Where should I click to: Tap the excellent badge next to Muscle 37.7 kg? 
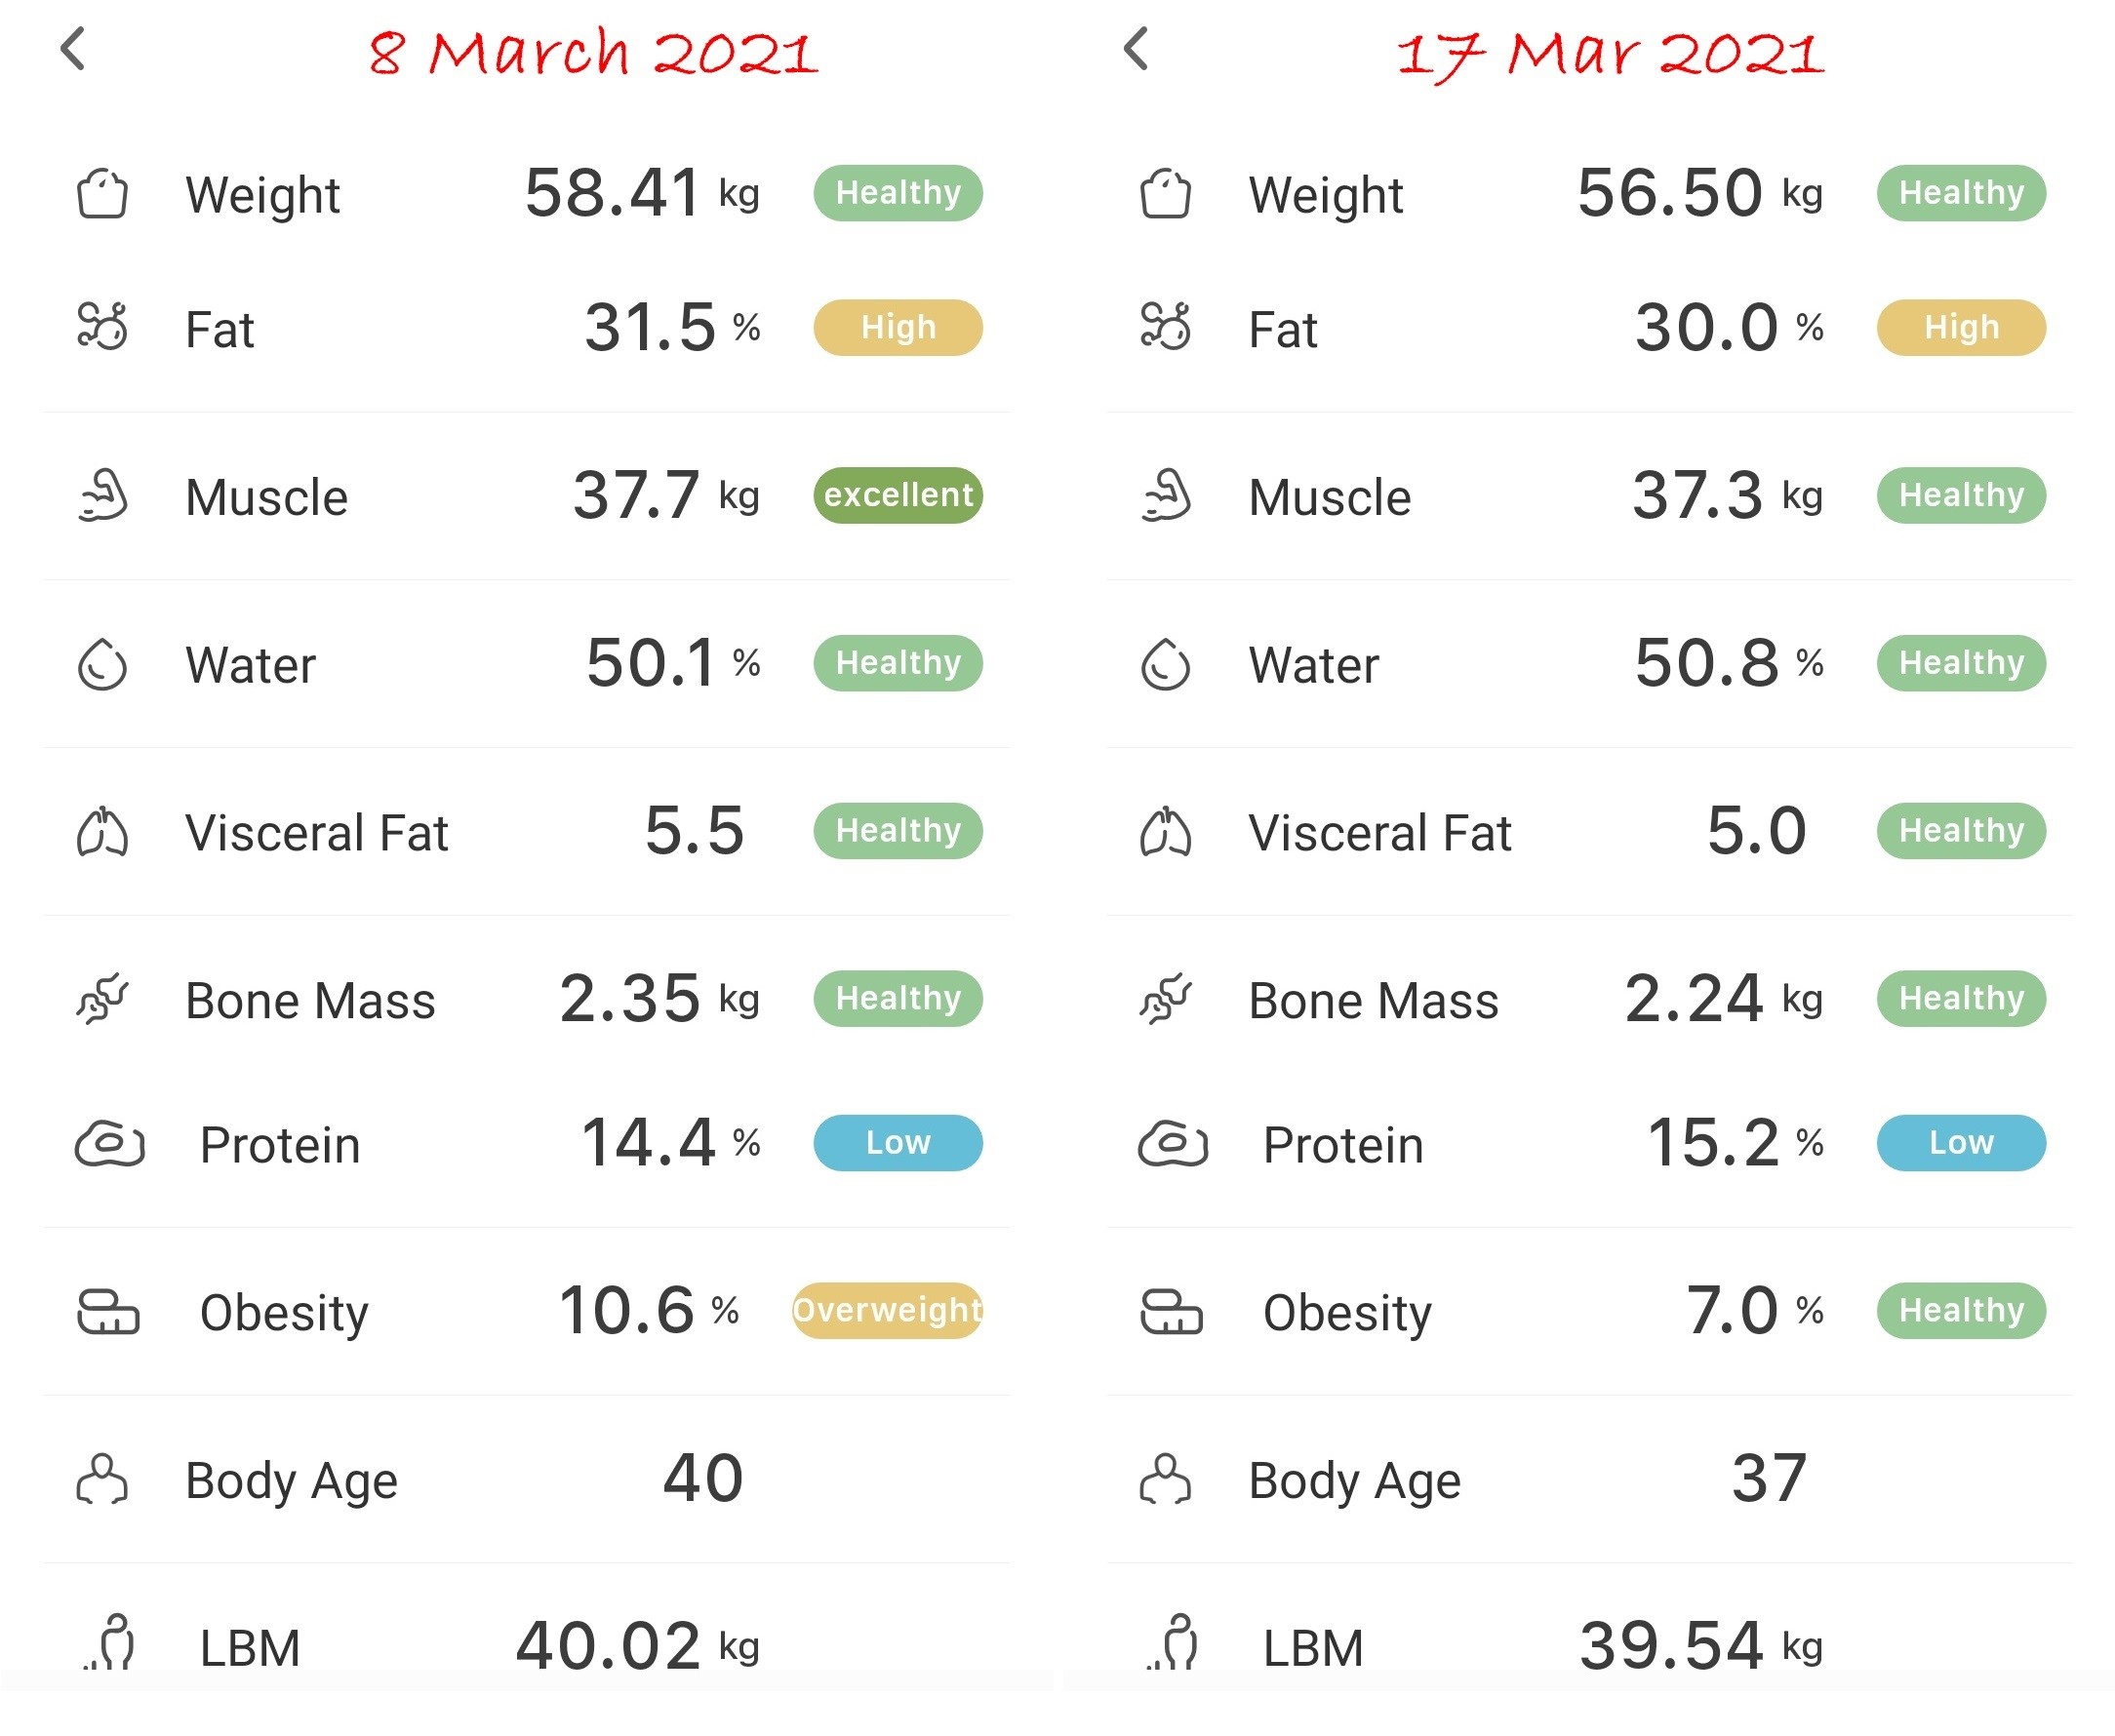(897, 495)
